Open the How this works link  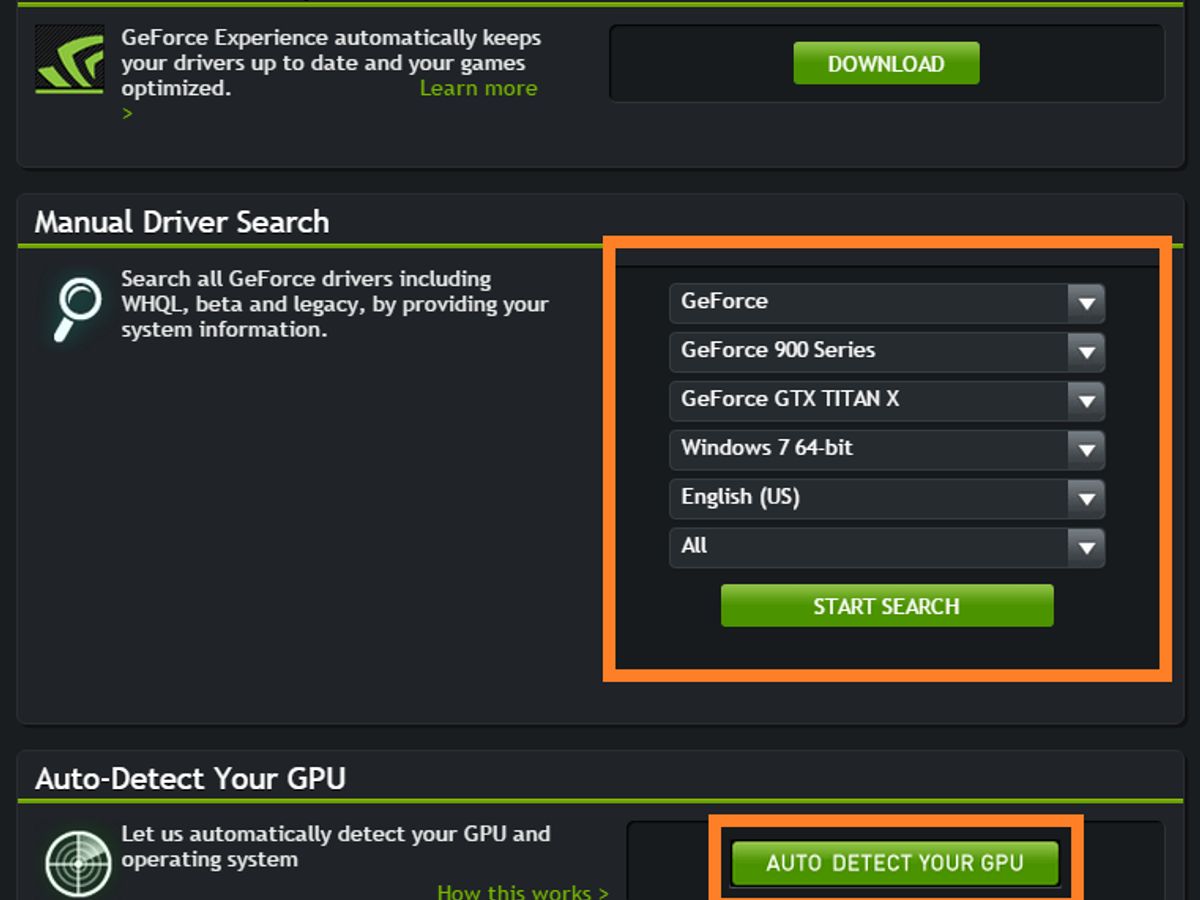[523, 891]
